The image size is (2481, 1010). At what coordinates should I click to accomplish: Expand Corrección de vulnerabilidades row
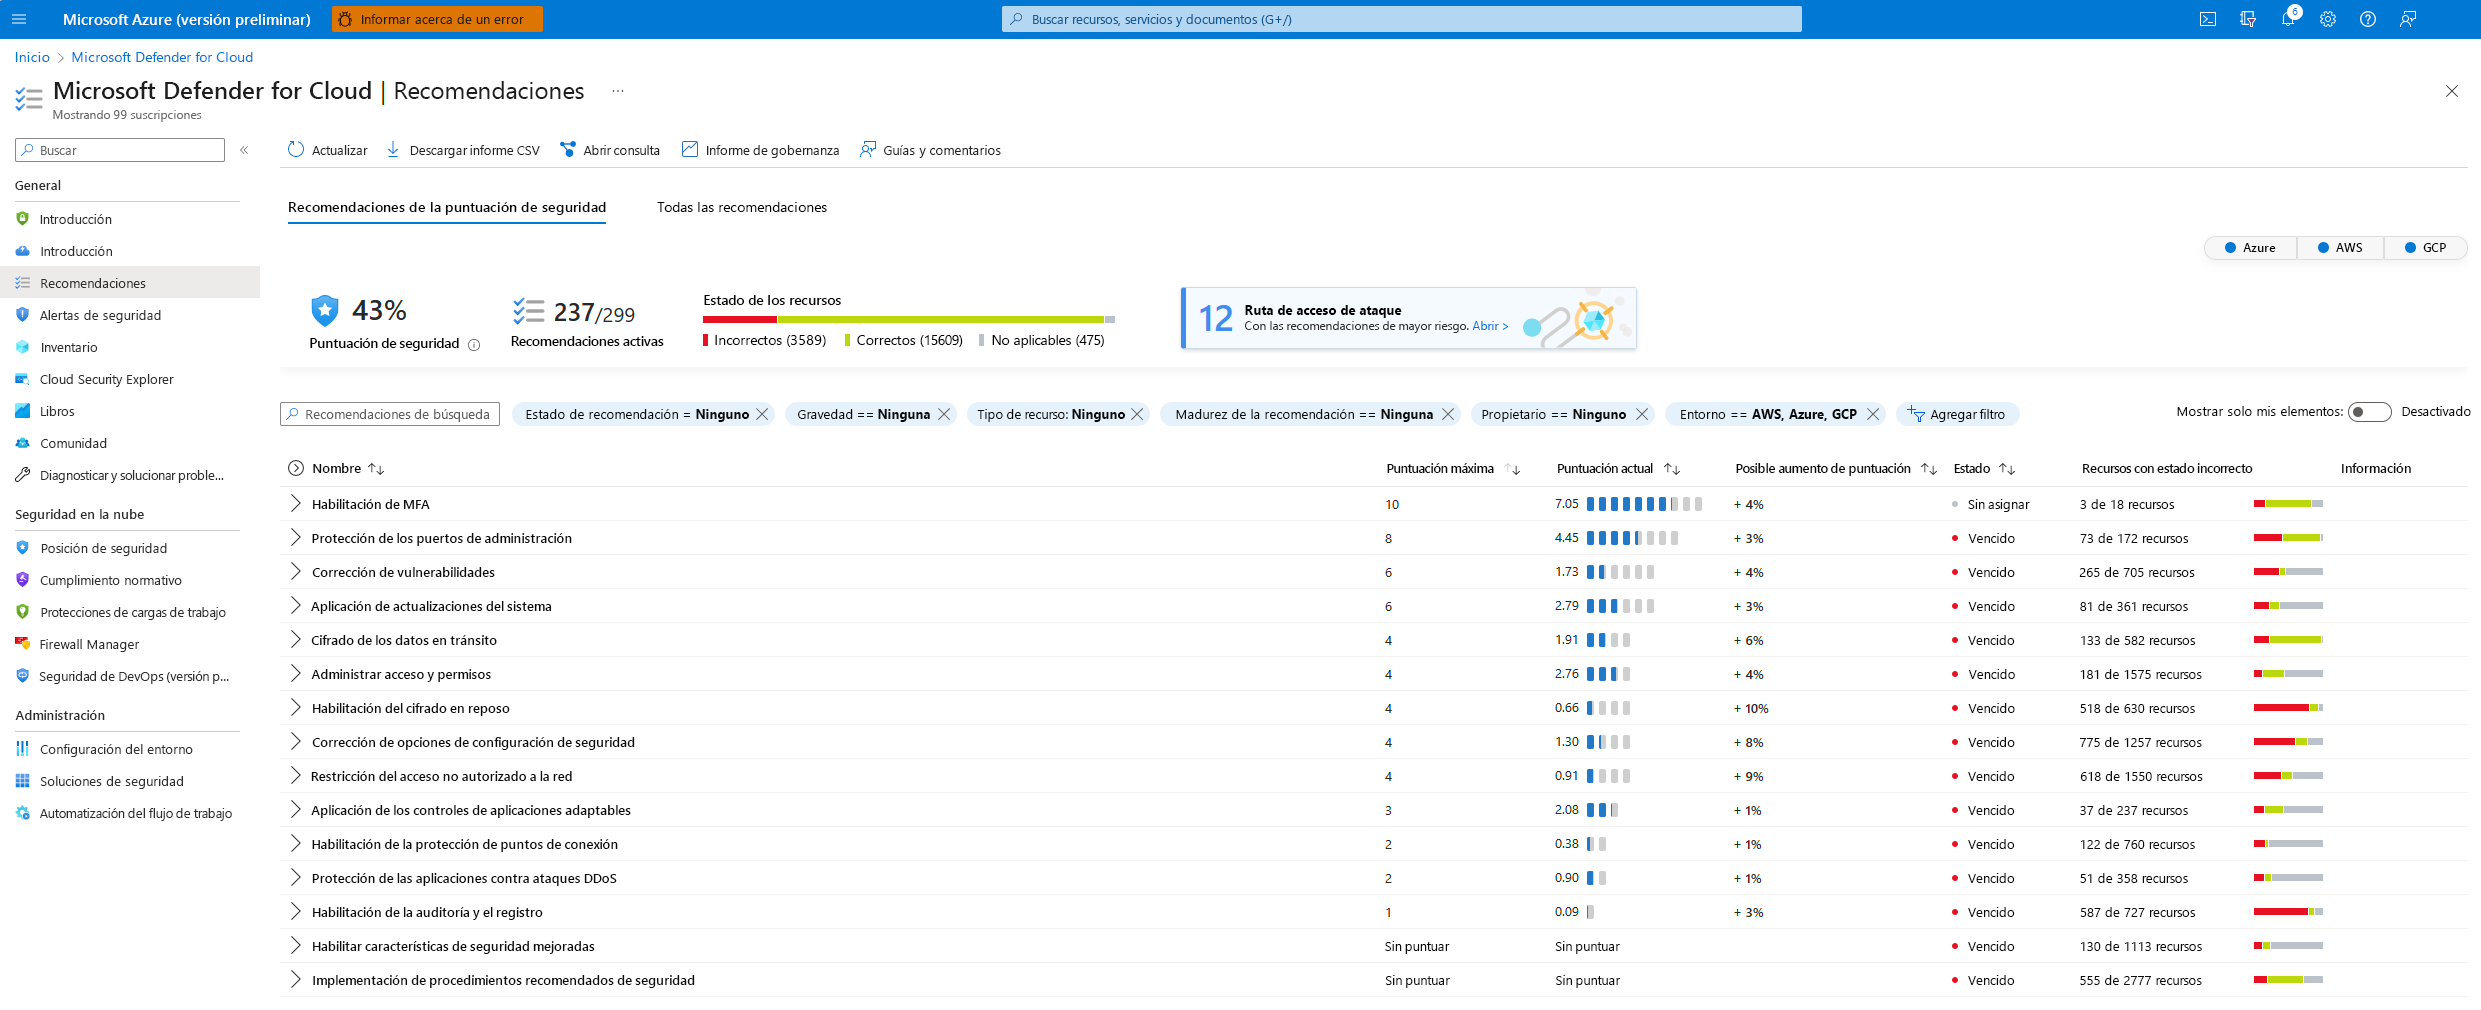click(295, 571)
